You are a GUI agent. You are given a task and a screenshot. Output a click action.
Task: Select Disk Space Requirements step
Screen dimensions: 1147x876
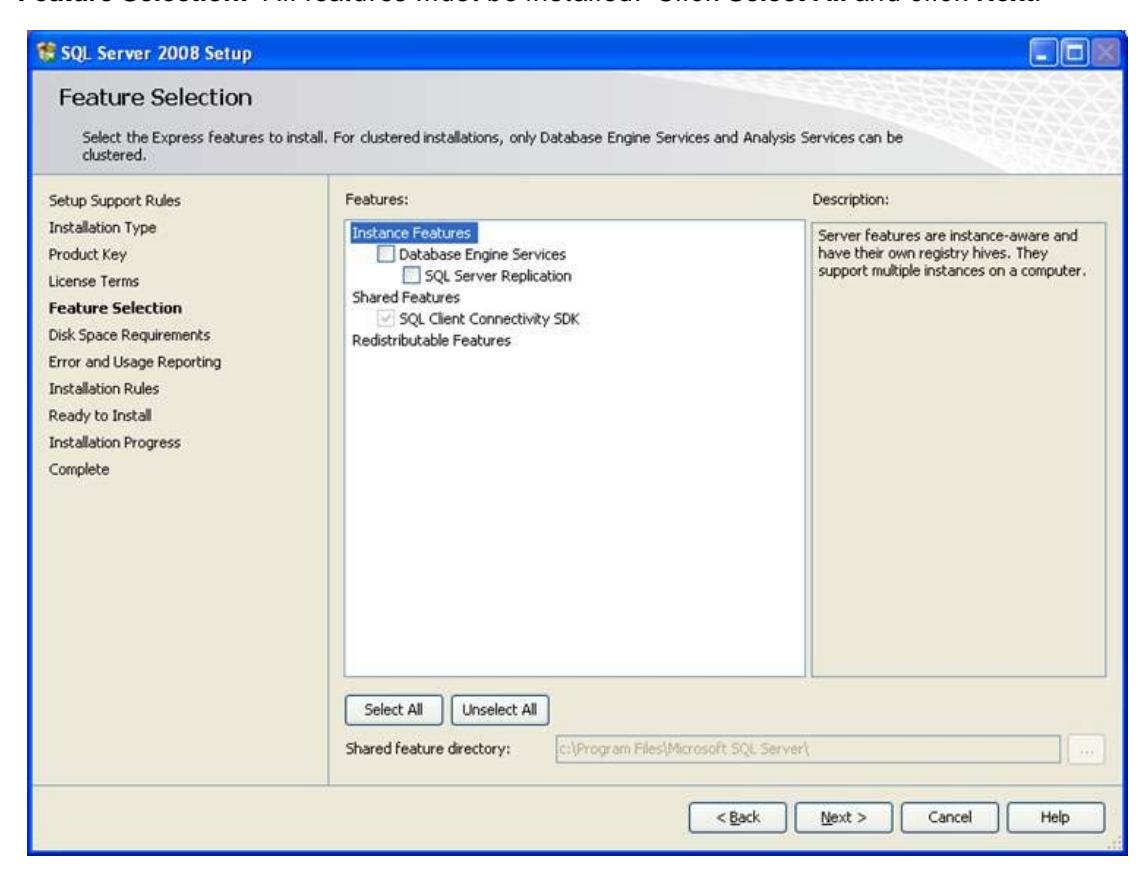coord(129,335)
